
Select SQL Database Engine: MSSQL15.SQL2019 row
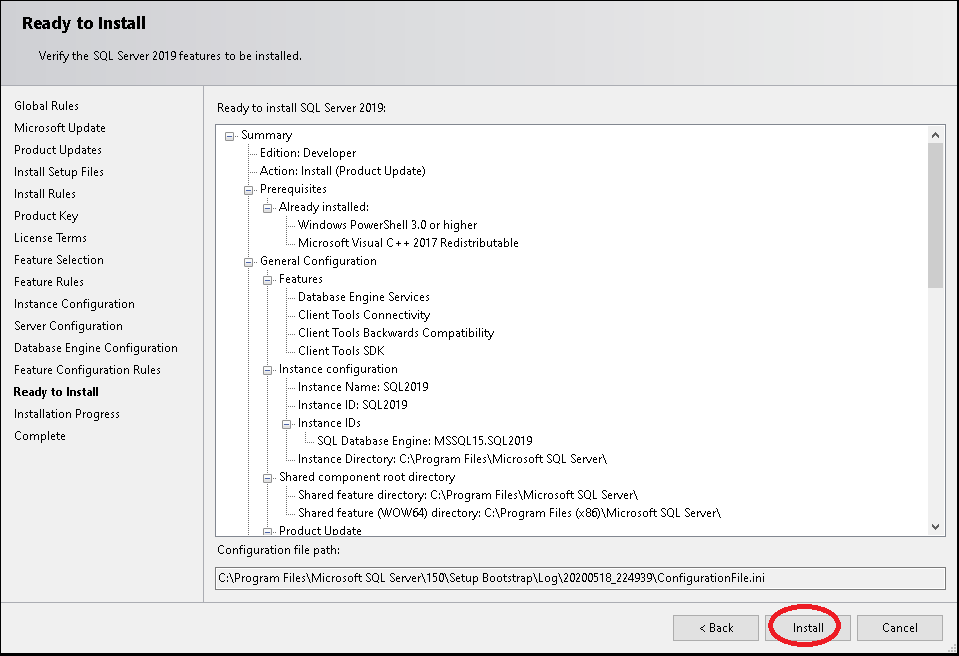pyautogui.click(x=424, y=441)
